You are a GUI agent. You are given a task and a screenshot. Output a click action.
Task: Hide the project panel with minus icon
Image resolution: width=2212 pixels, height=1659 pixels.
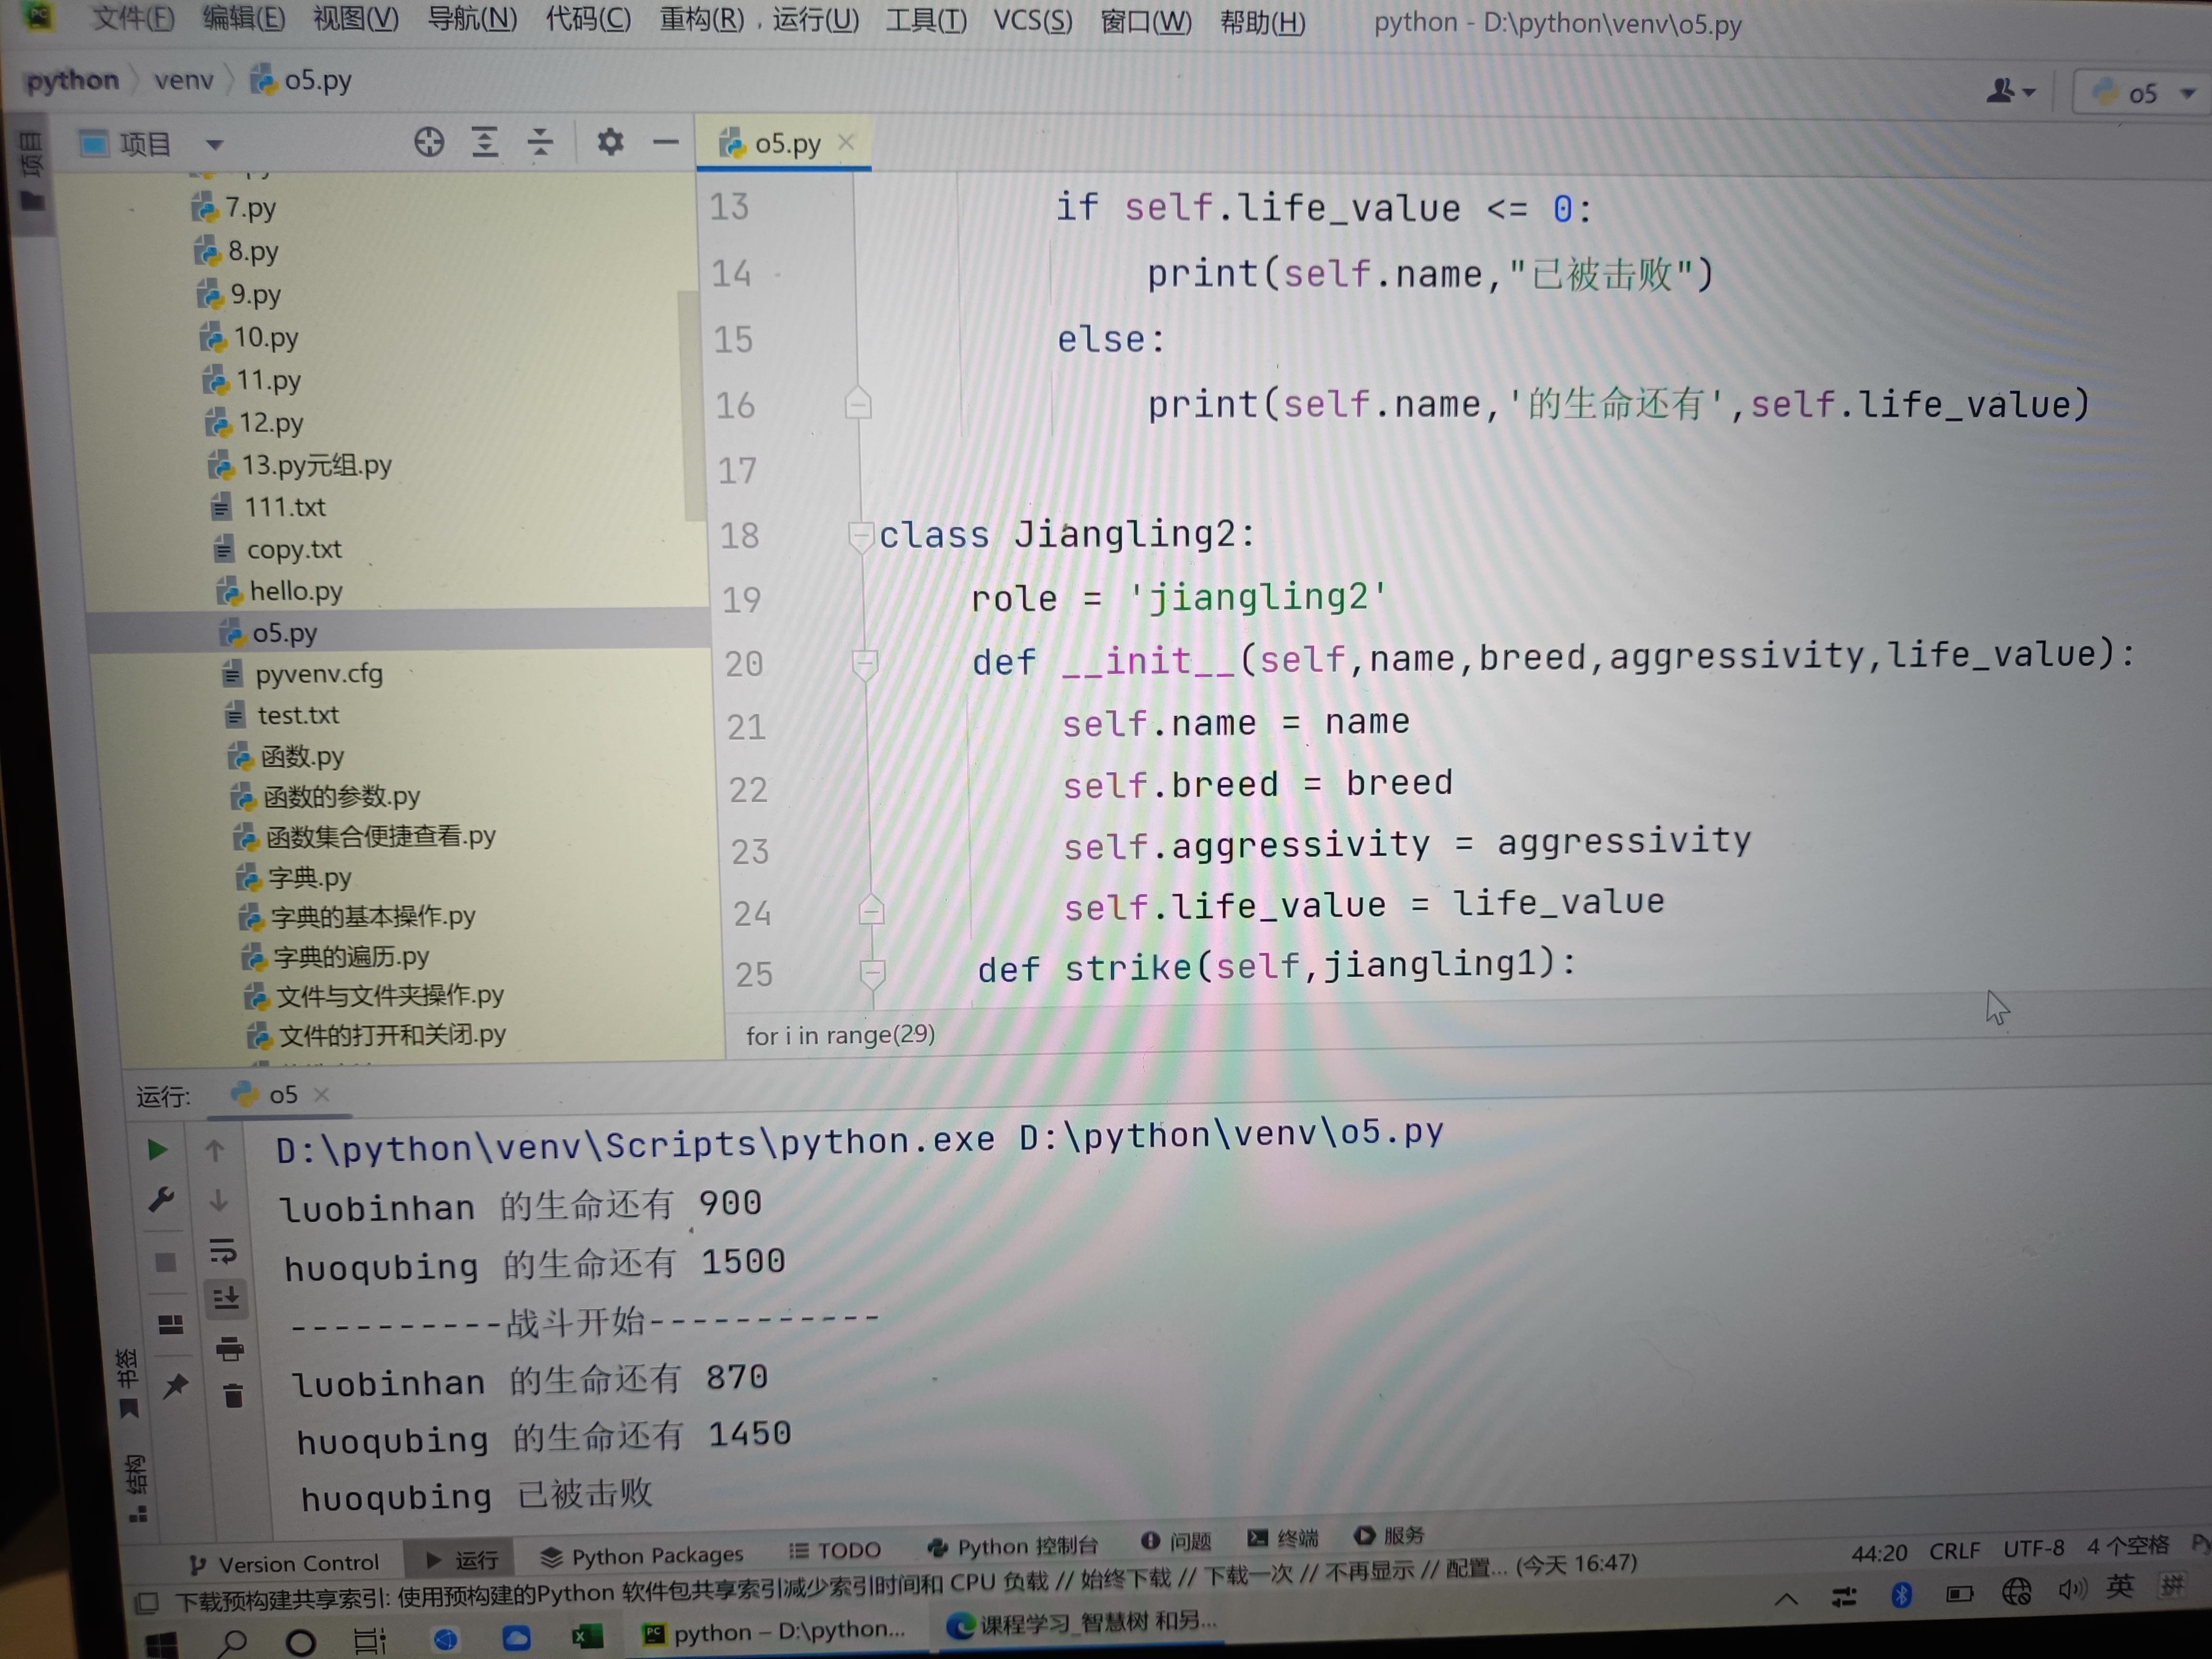tap(665, 143)
